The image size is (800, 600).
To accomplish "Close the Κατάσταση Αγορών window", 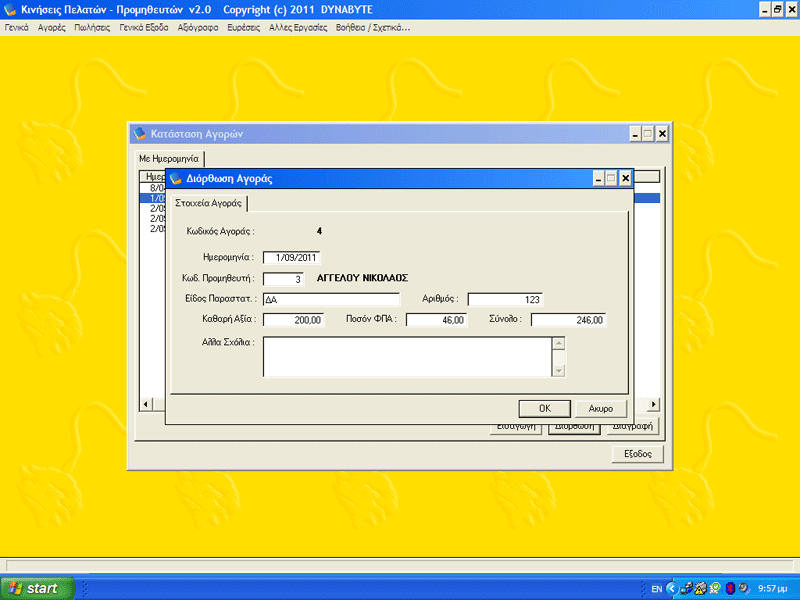I will [x=662, y=134].
